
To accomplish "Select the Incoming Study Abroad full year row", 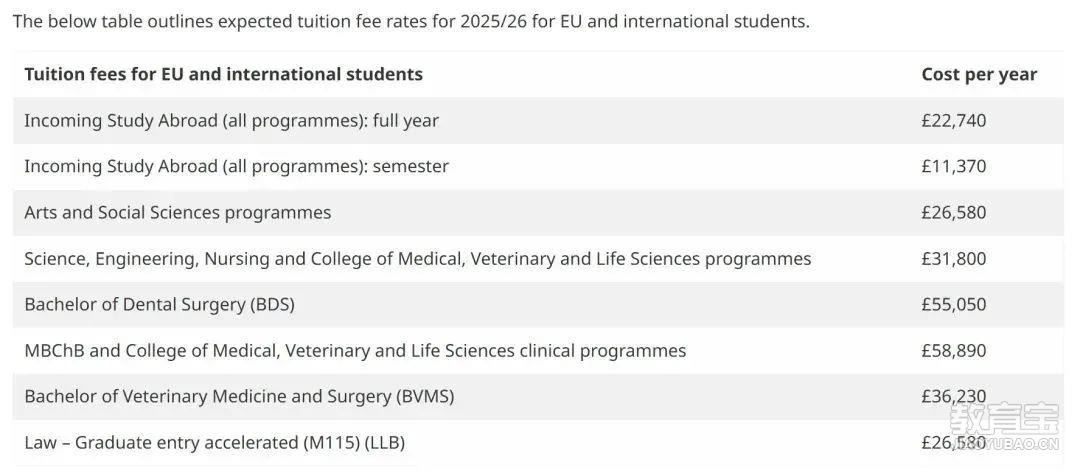I will coord(538,120).
